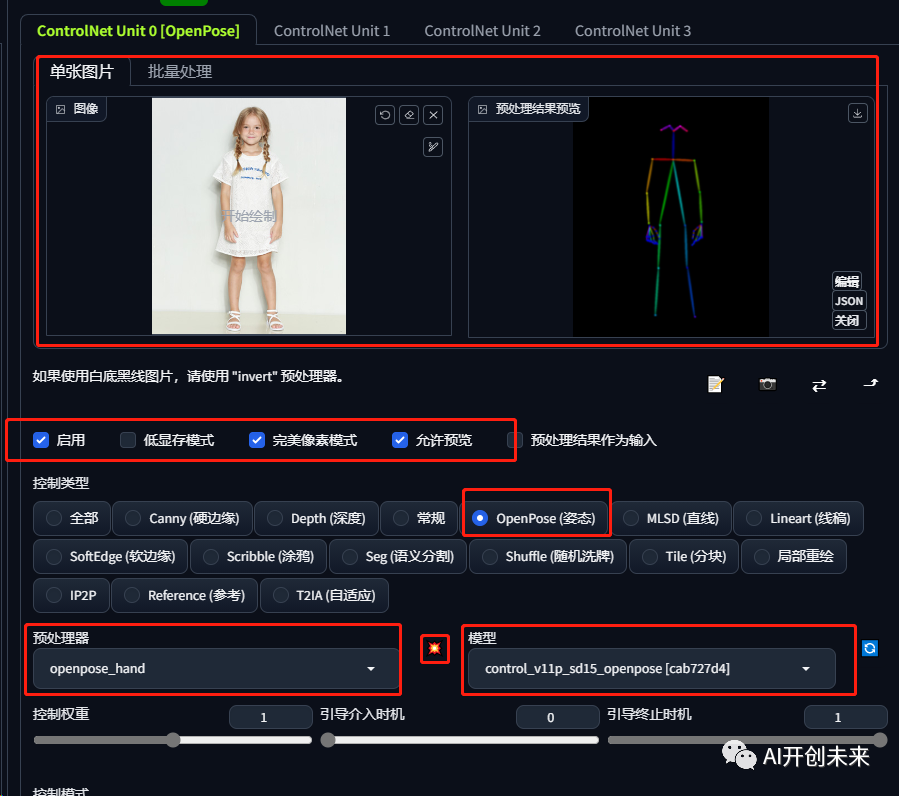Select Depth (深度) control type

[316, 518]
